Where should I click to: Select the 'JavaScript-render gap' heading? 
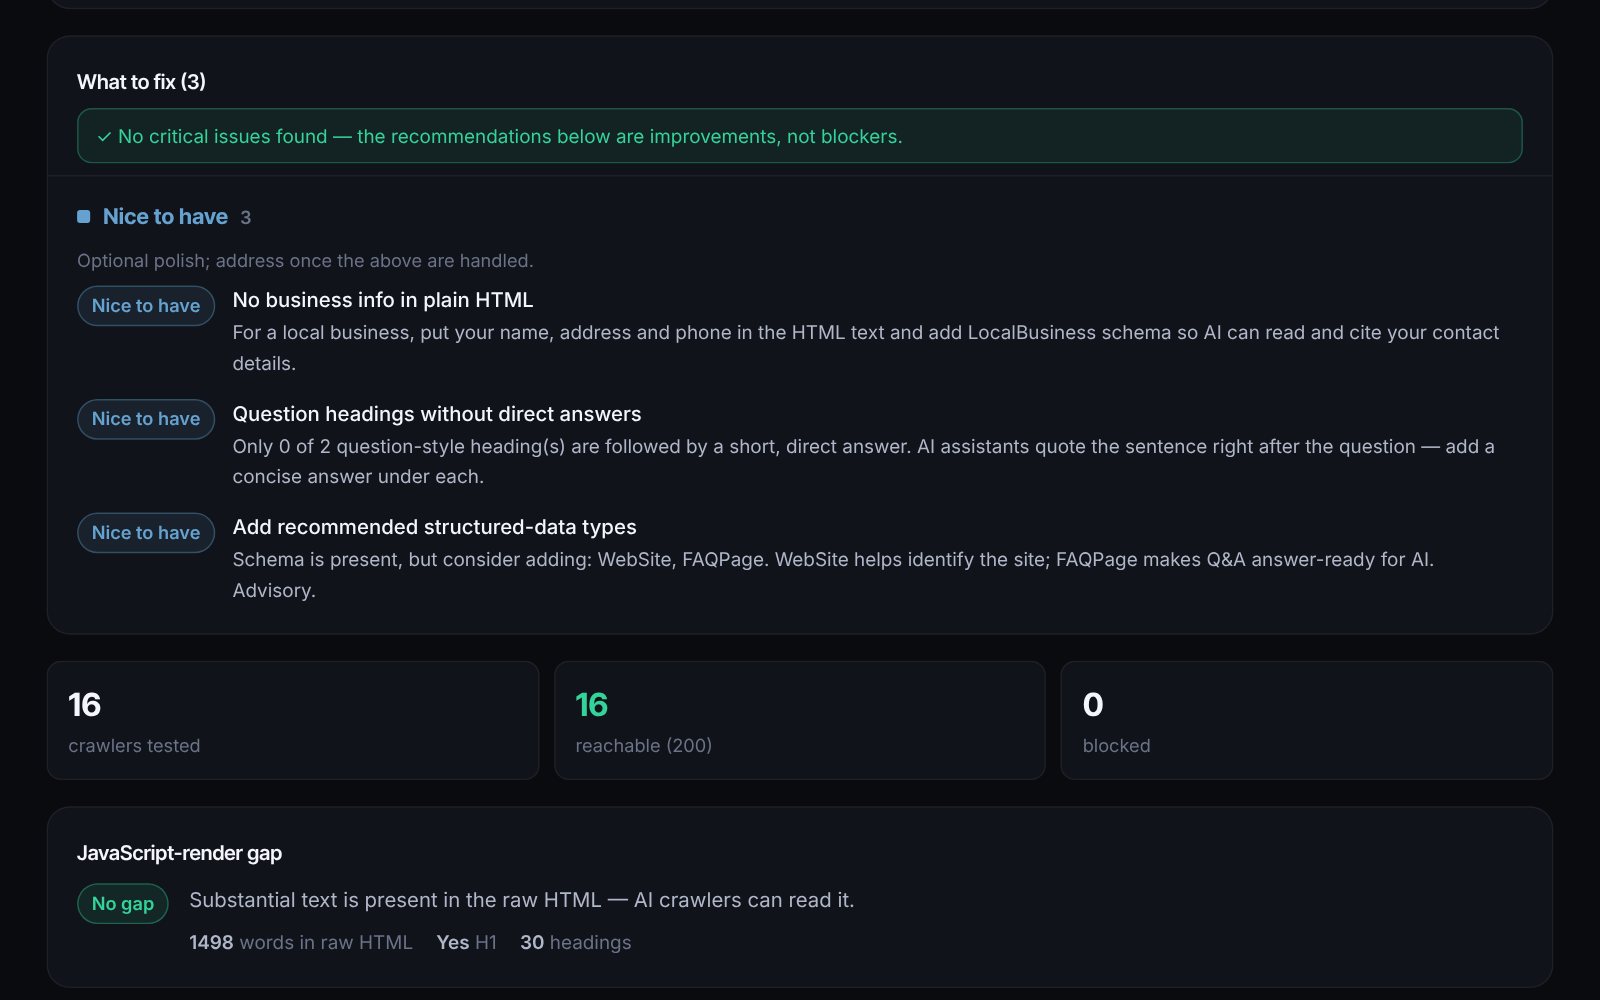pos(179,853)
